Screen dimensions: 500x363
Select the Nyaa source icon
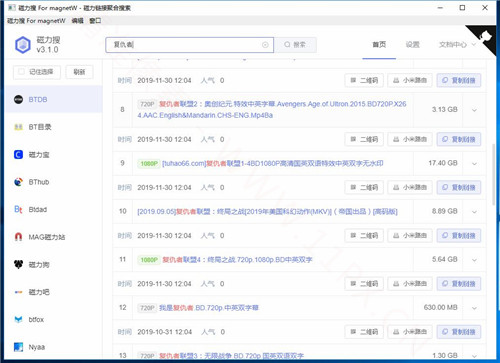18,347
